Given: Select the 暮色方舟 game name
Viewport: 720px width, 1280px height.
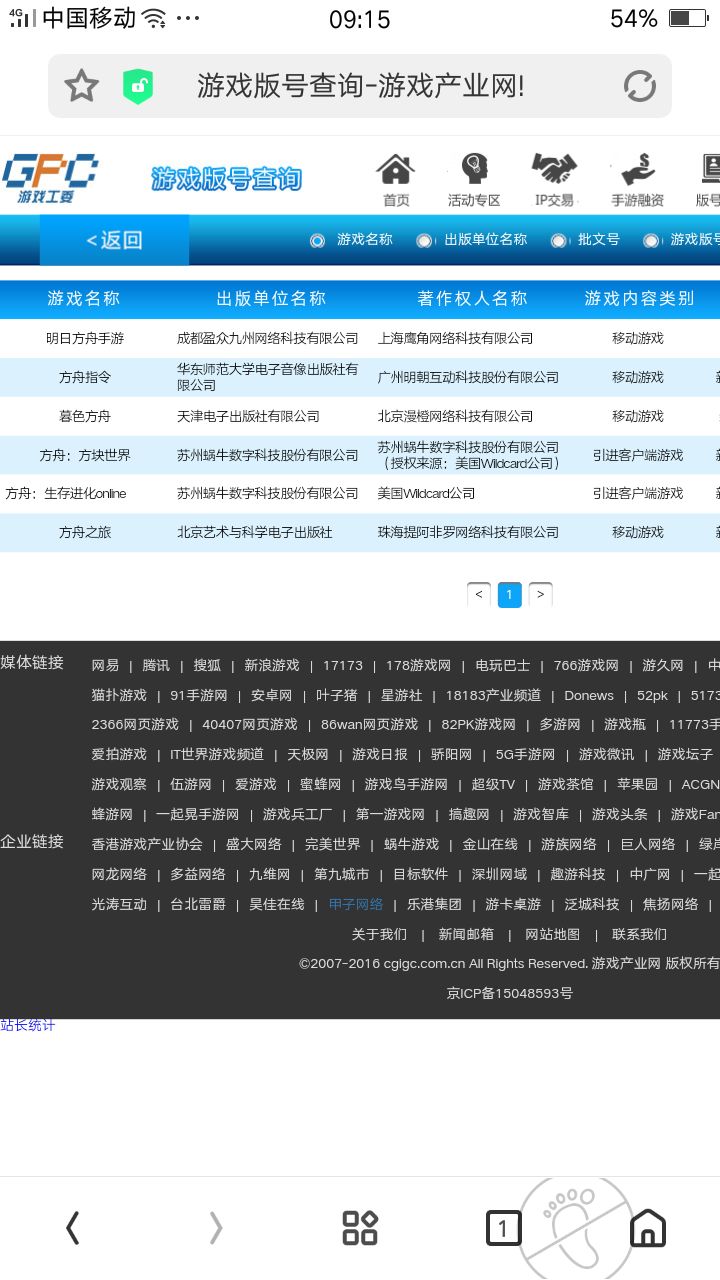Looking at the screenshot, I should tap(85, 416).
